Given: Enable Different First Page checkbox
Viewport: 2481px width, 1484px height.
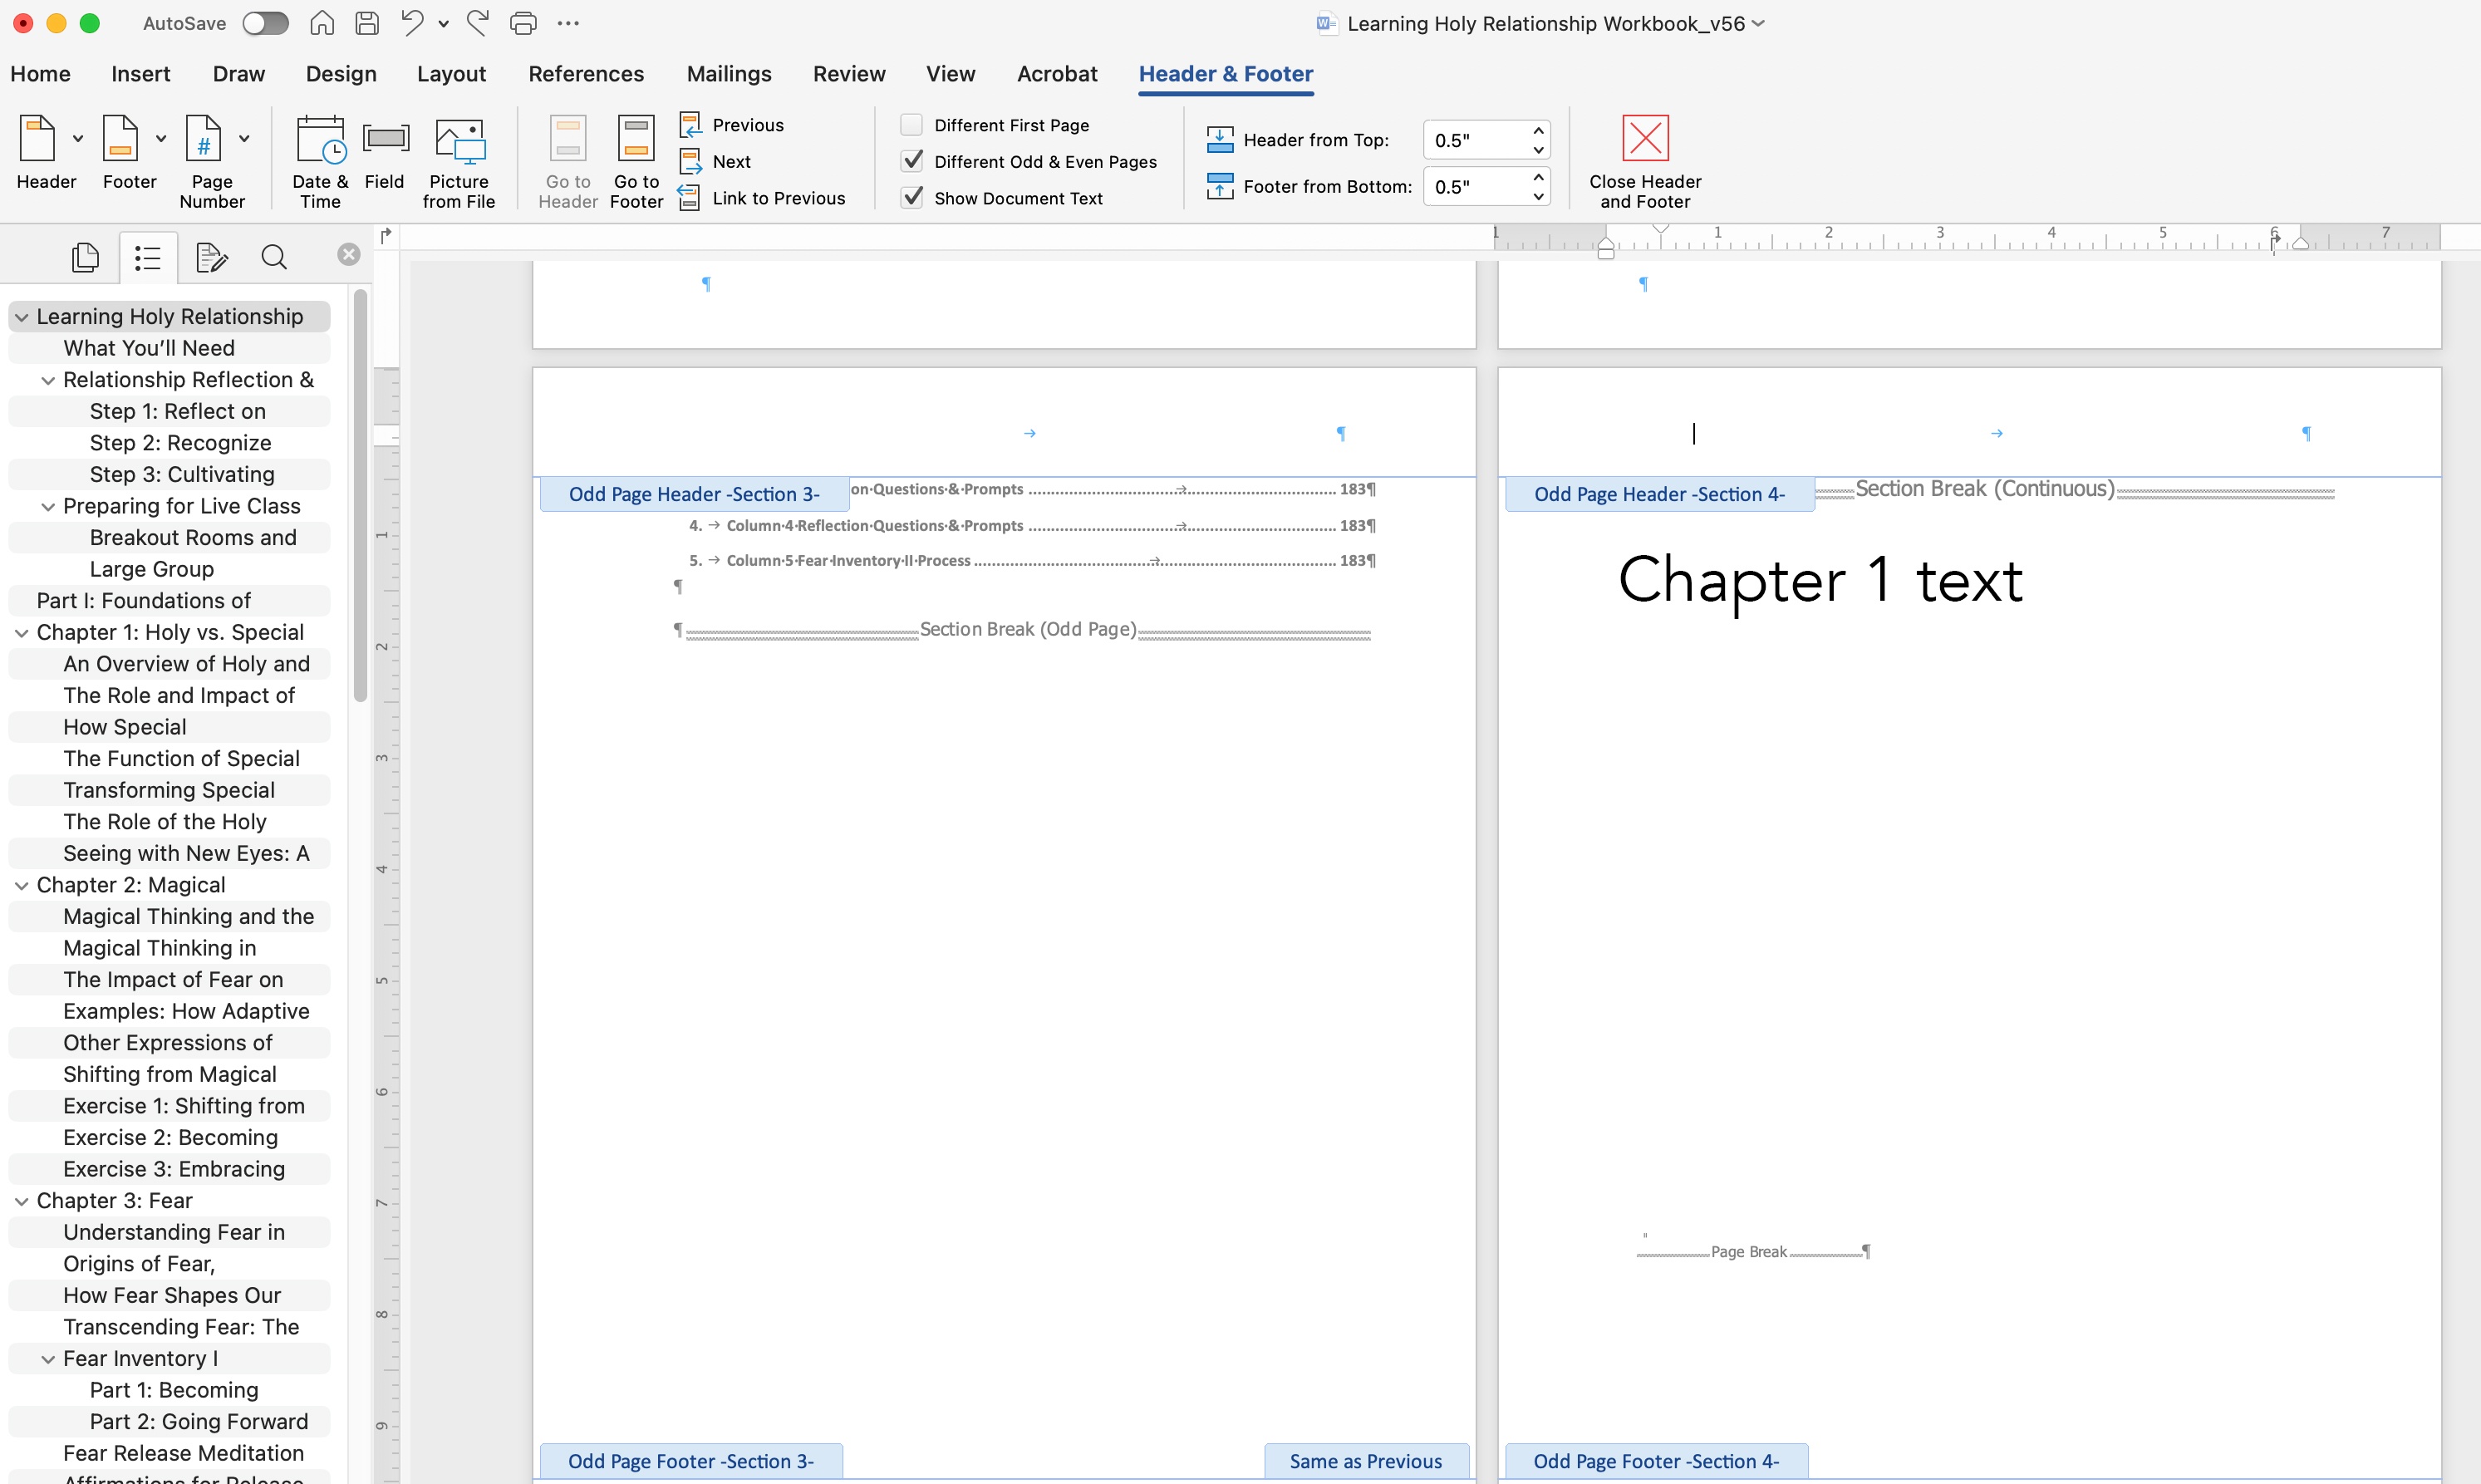Looking at the screenshot, I should [911, 125].
